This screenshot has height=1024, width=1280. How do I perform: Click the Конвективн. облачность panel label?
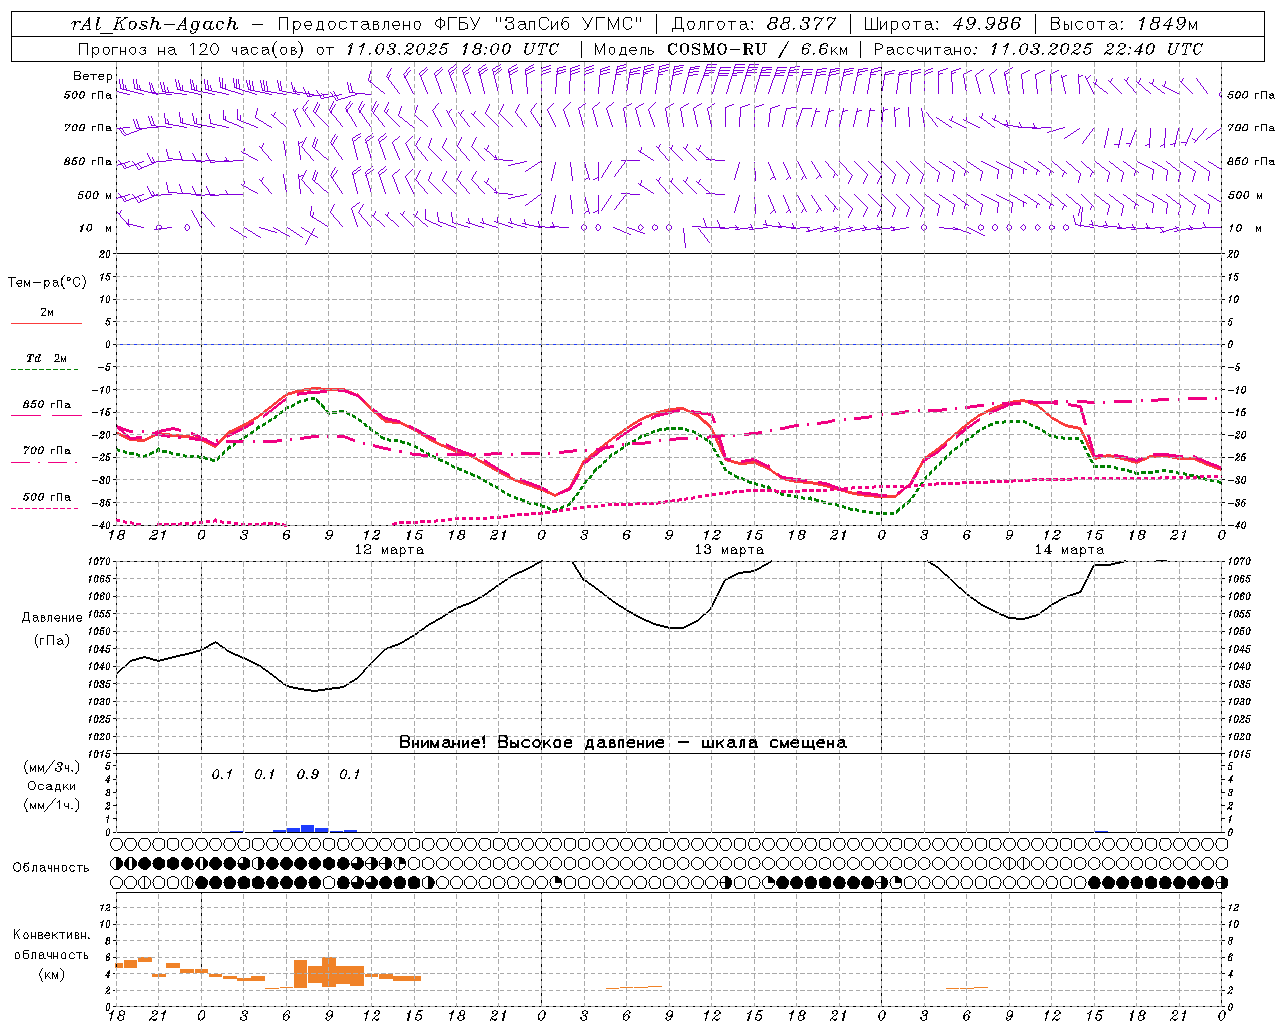51,954
